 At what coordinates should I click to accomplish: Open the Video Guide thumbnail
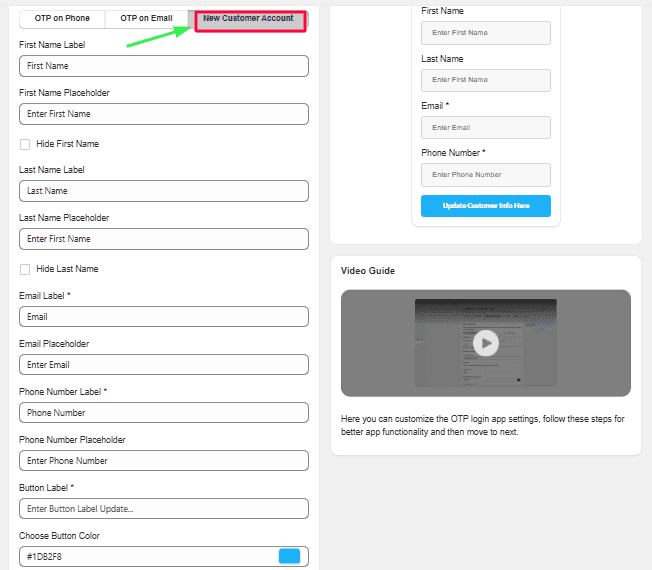pos(486,343)
